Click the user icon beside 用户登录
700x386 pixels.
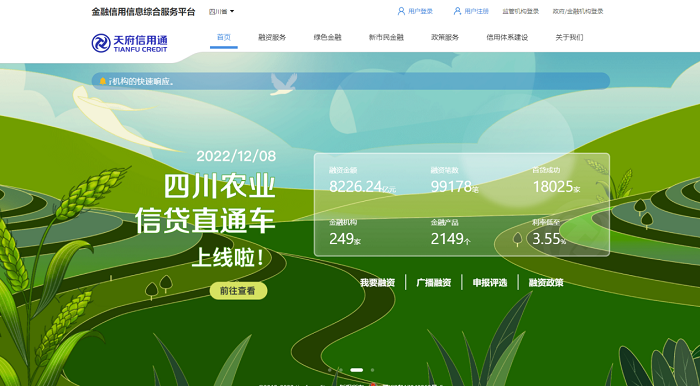pos(401,11)
